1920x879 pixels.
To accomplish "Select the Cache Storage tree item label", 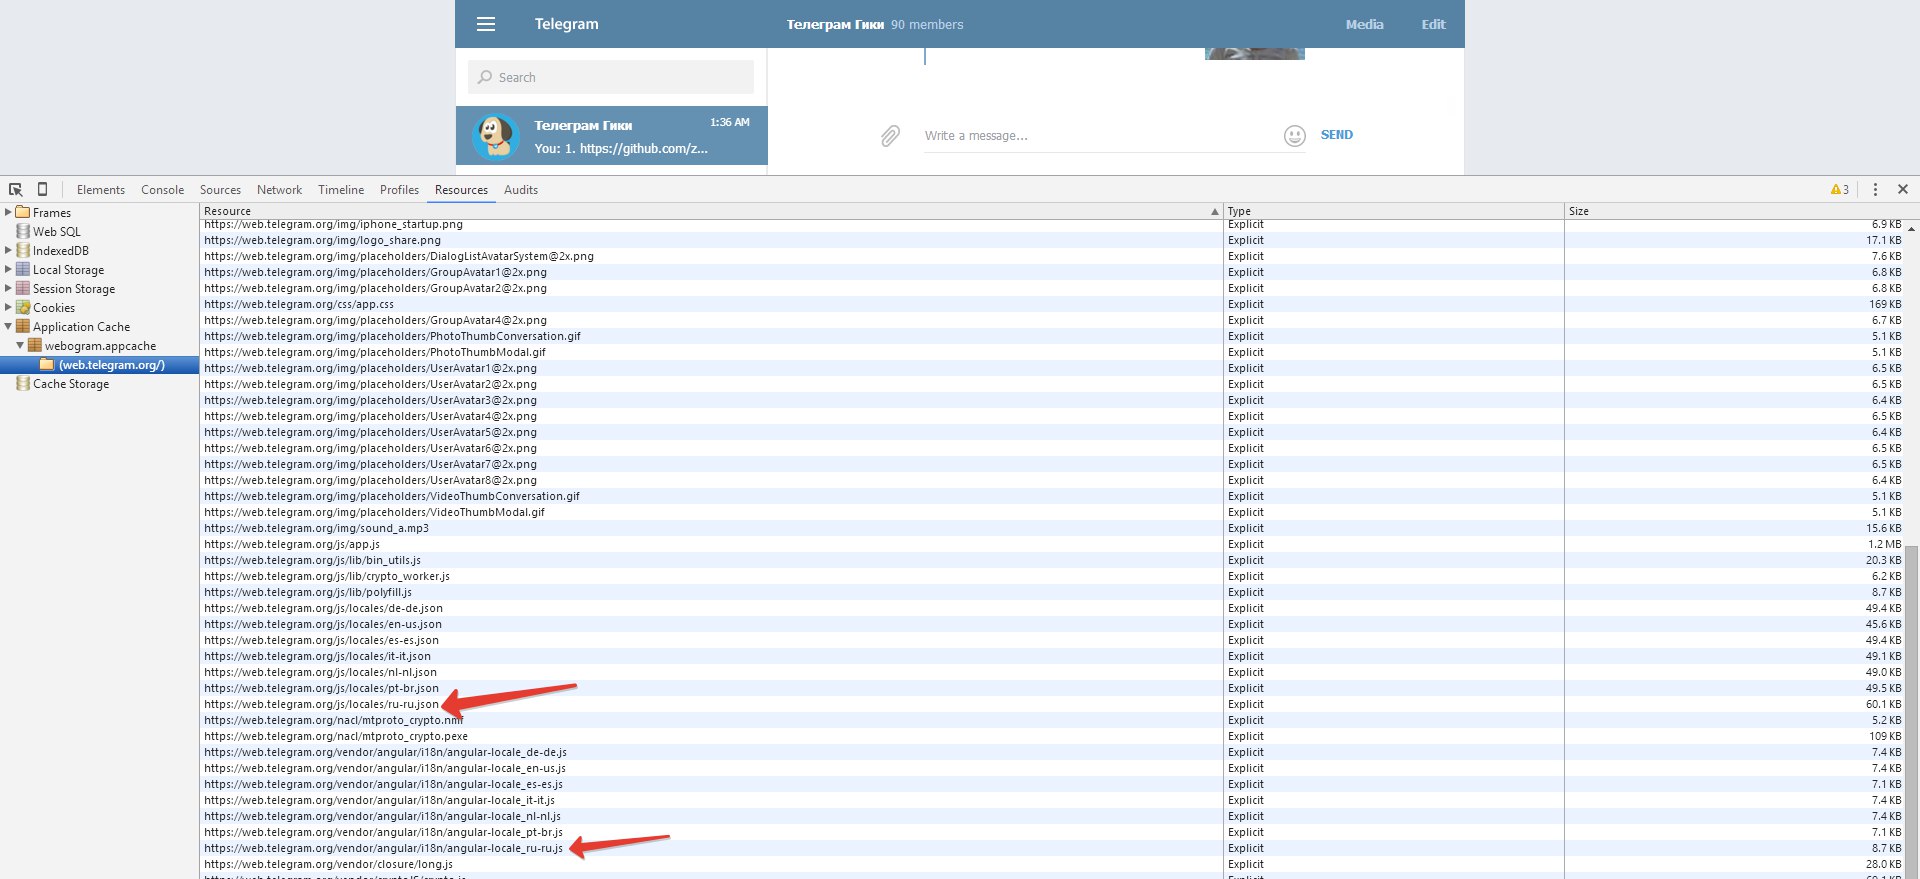I will pos(71,383).
